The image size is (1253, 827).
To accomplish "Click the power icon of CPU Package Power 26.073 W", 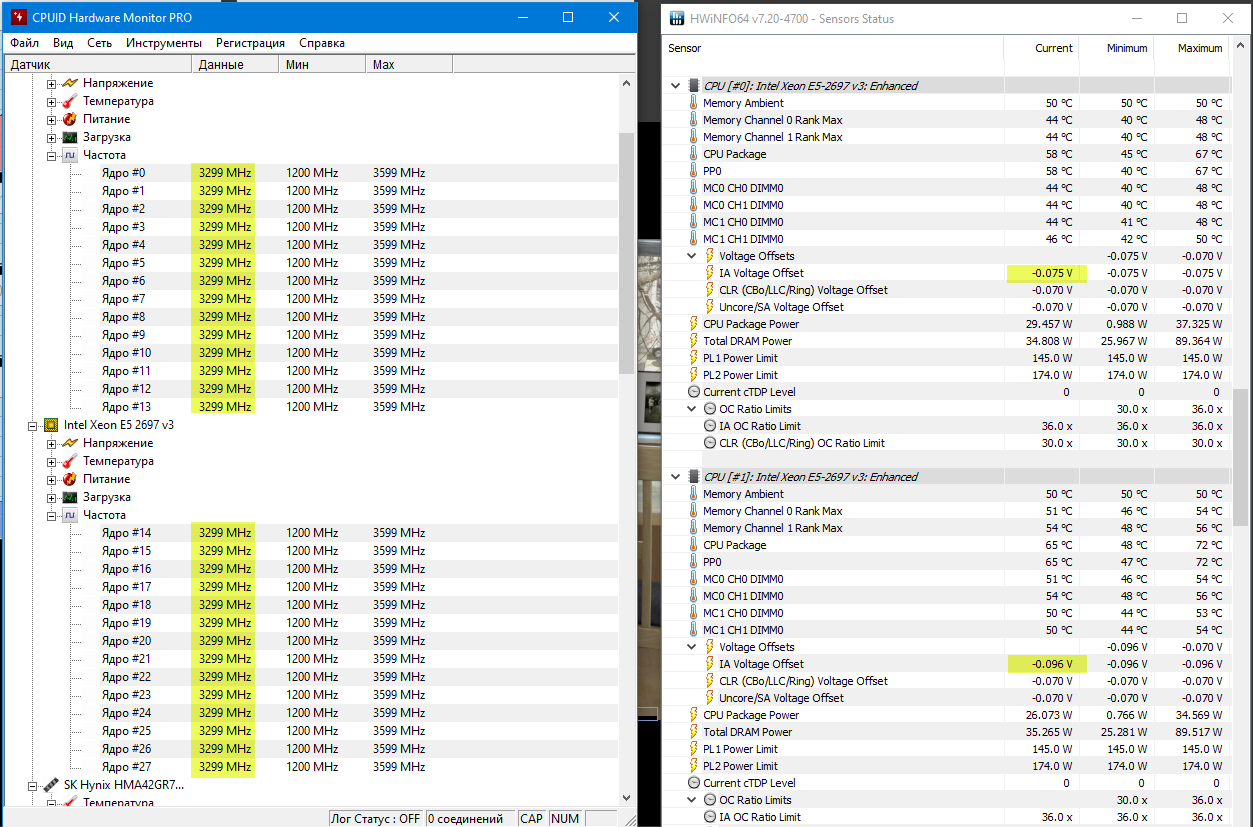I will [694, 715].
